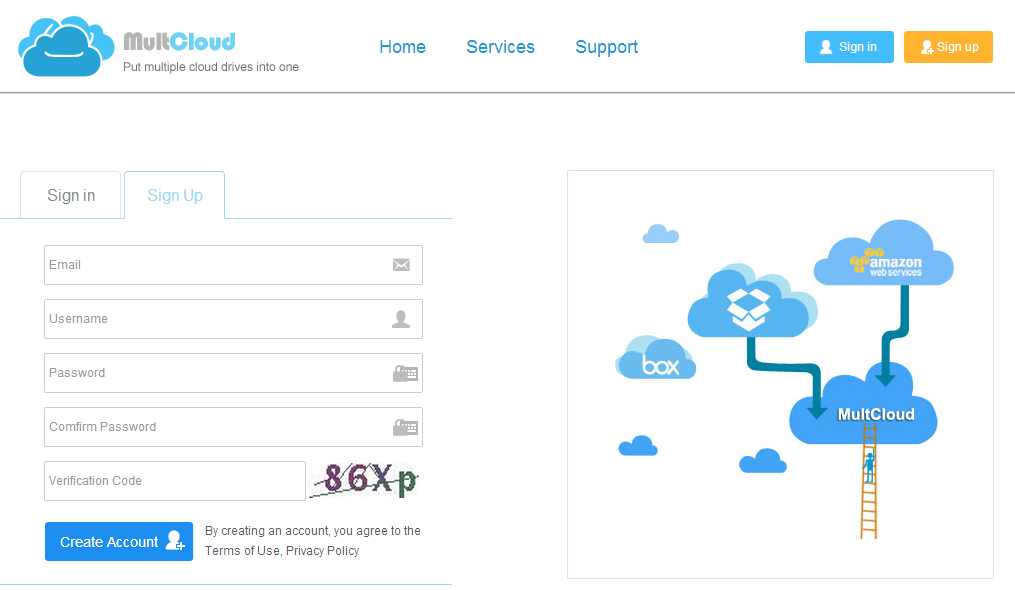The width and height of the screenshot is (1015, 590).
Task: Click the Dropbox cloud in the illustration
Action: click(x=752, y=302)
